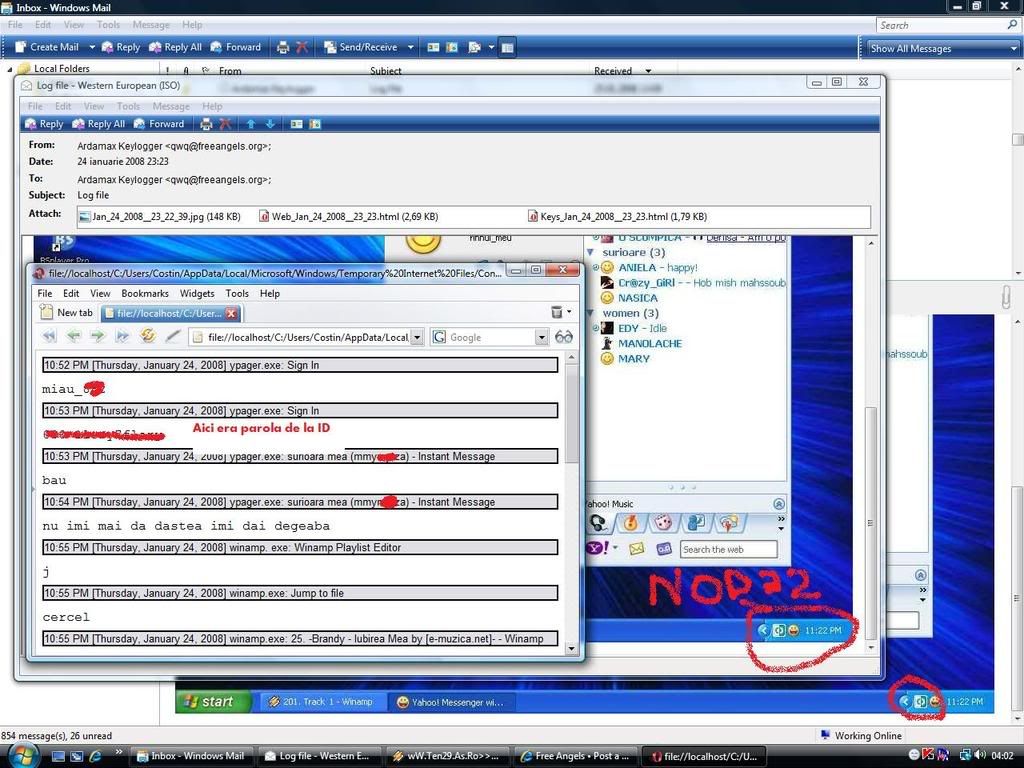
Task: Expand the Opera address bar dropdown
Action: [417, 338]
